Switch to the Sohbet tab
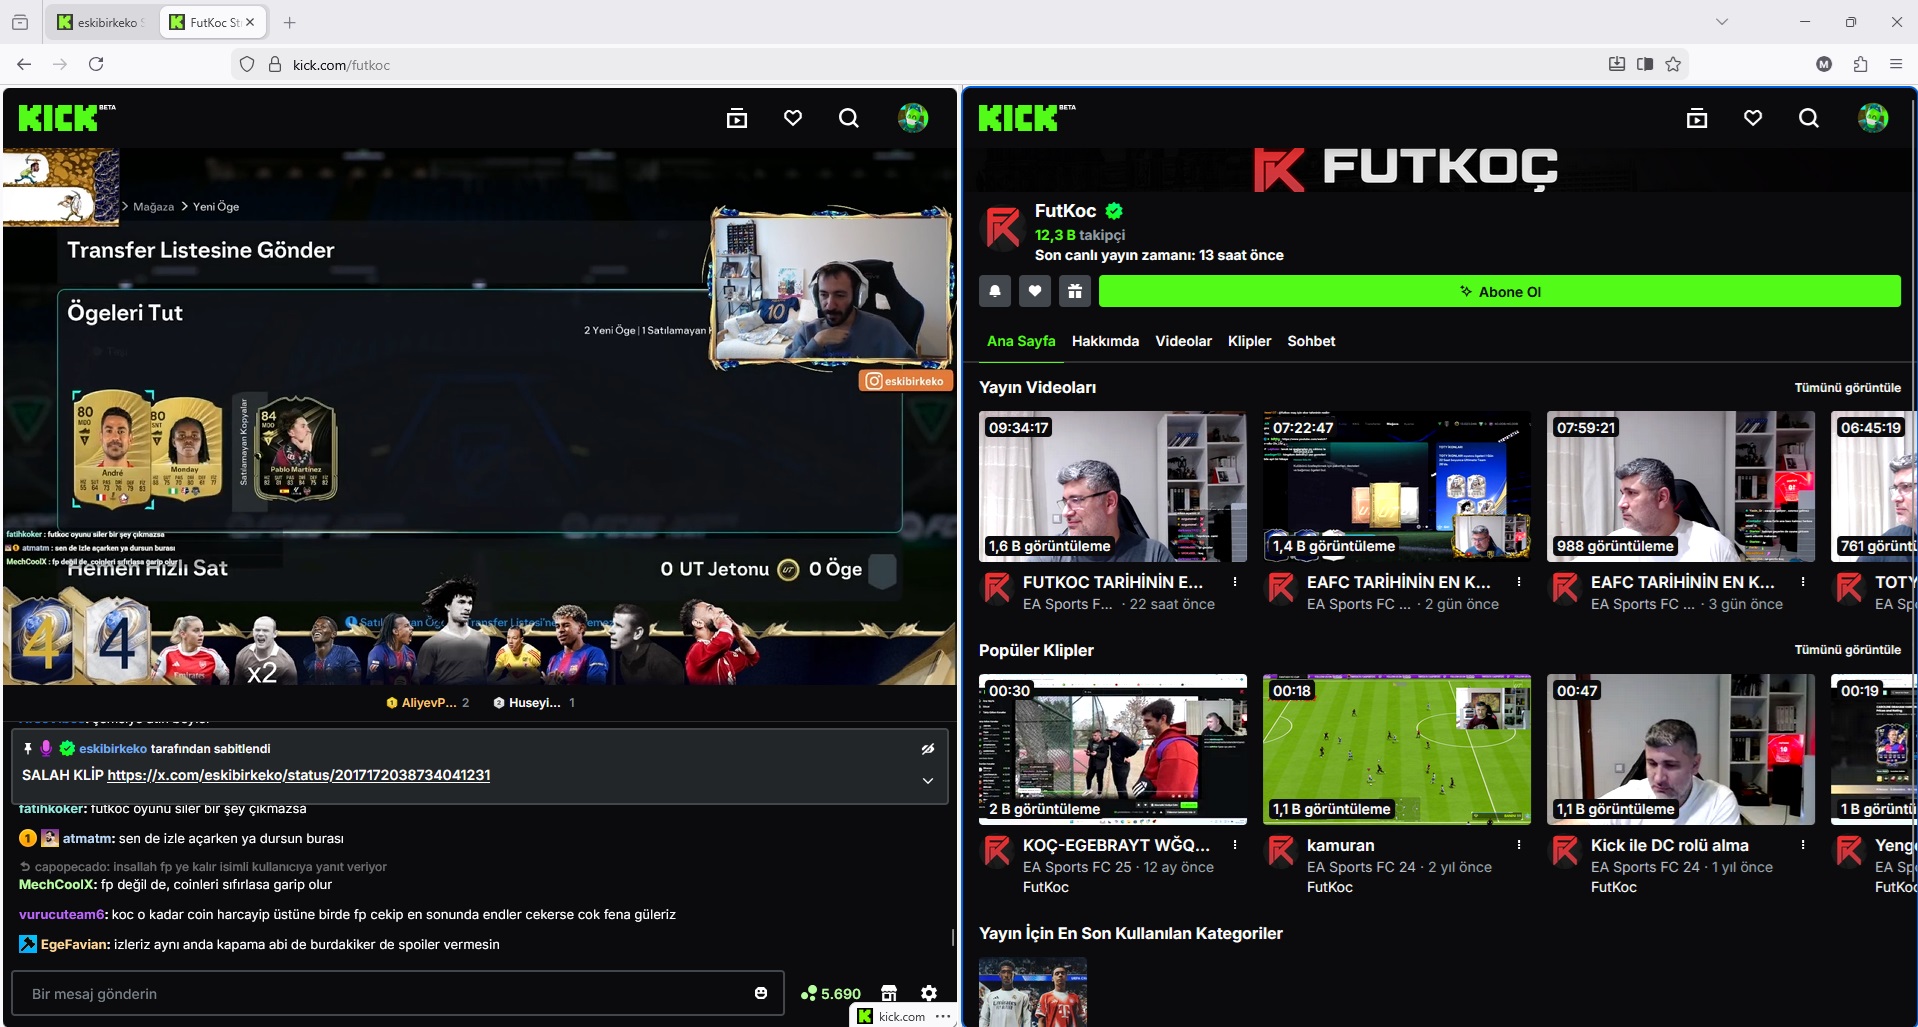Viewport: 1918px width, 1027px height. [x=1311, y=341]
